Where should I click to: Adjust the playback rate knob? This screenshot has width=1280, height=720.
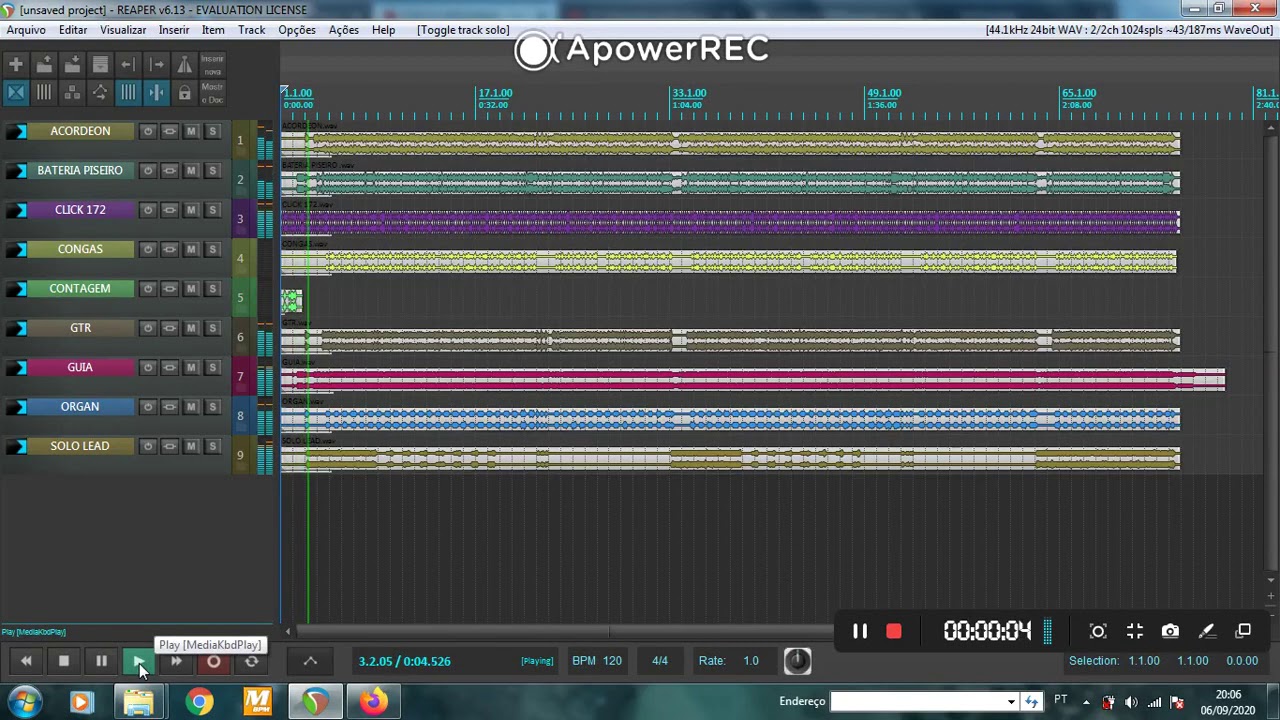tap(797, 660)
